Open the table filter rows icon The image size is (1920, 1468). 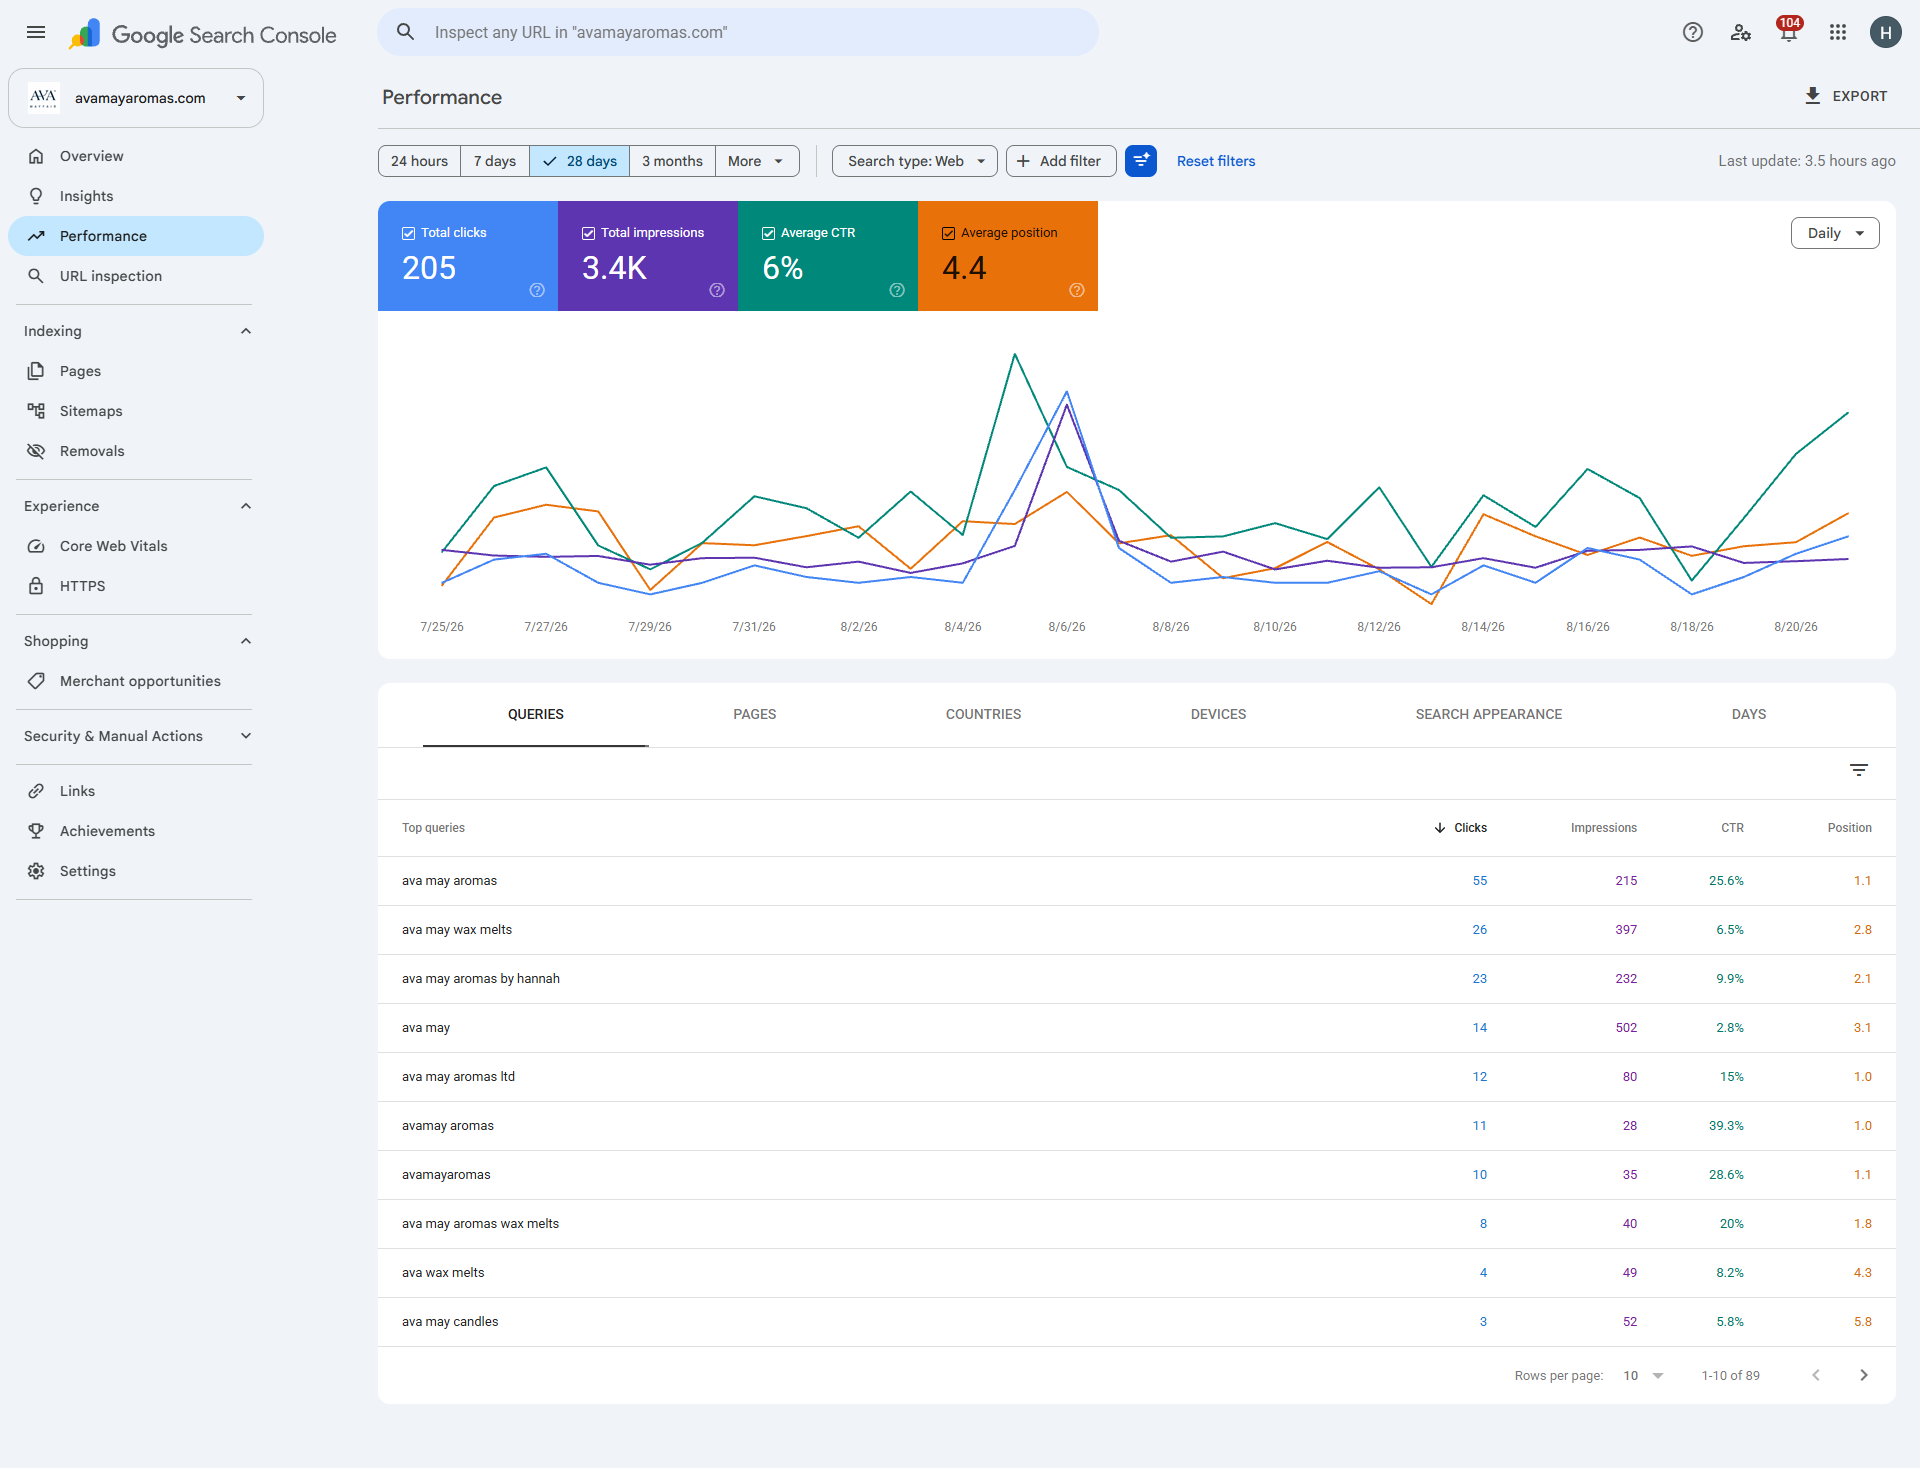pos(1858,770)
